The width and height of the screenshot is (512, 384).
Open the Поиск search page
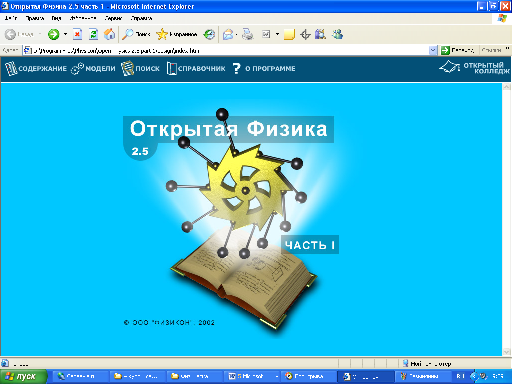140,68
